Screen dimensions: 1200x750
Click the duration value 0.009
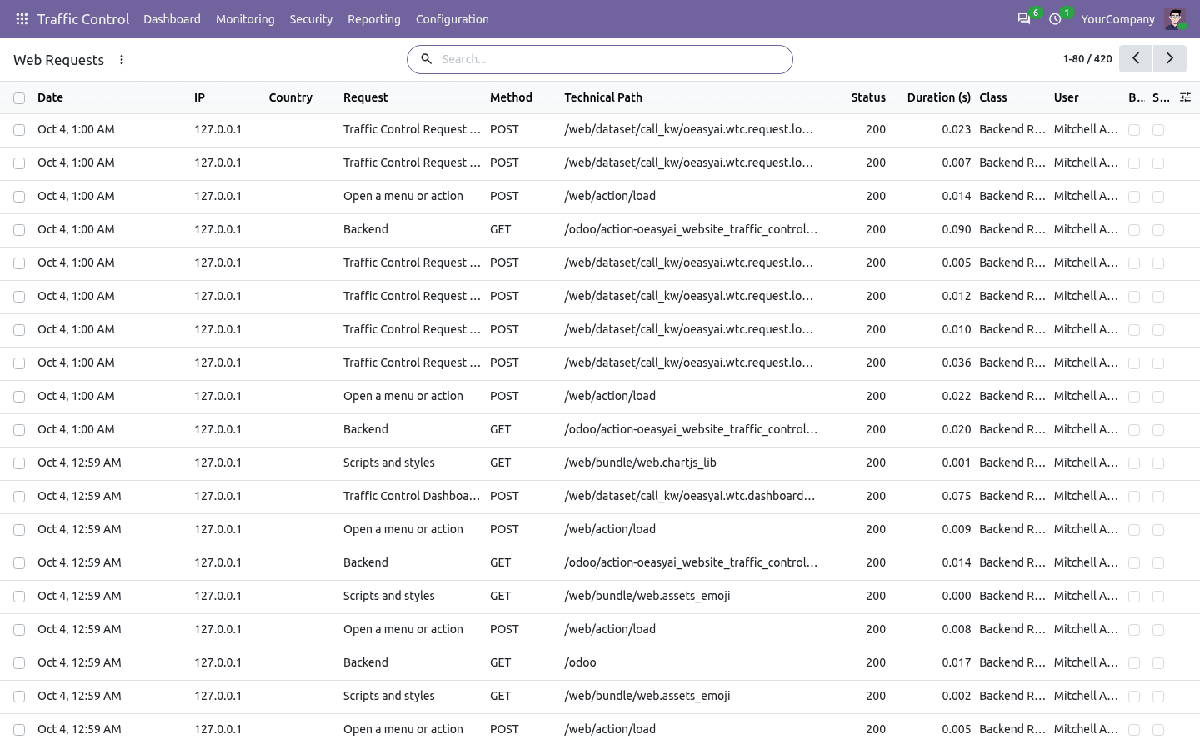(956, 529)
